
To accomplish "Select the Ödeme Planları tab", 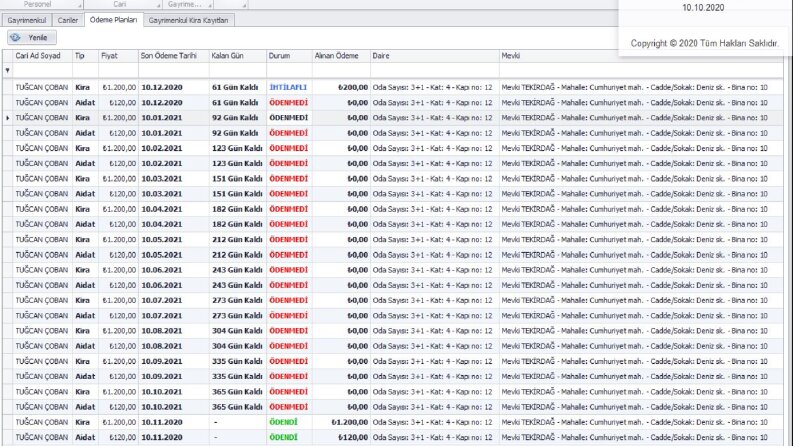I will pyautogui.click(x=113, y=20).
